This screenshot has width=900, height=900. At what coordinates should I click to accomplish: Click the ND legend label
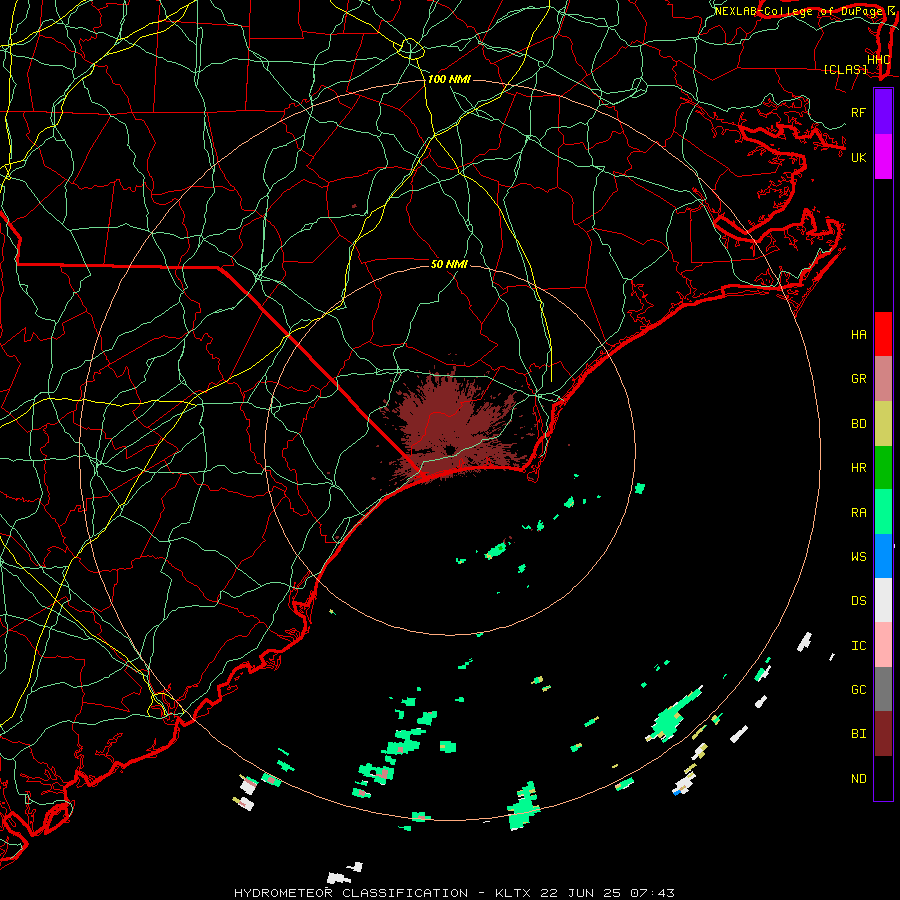(x=859, y=779)
